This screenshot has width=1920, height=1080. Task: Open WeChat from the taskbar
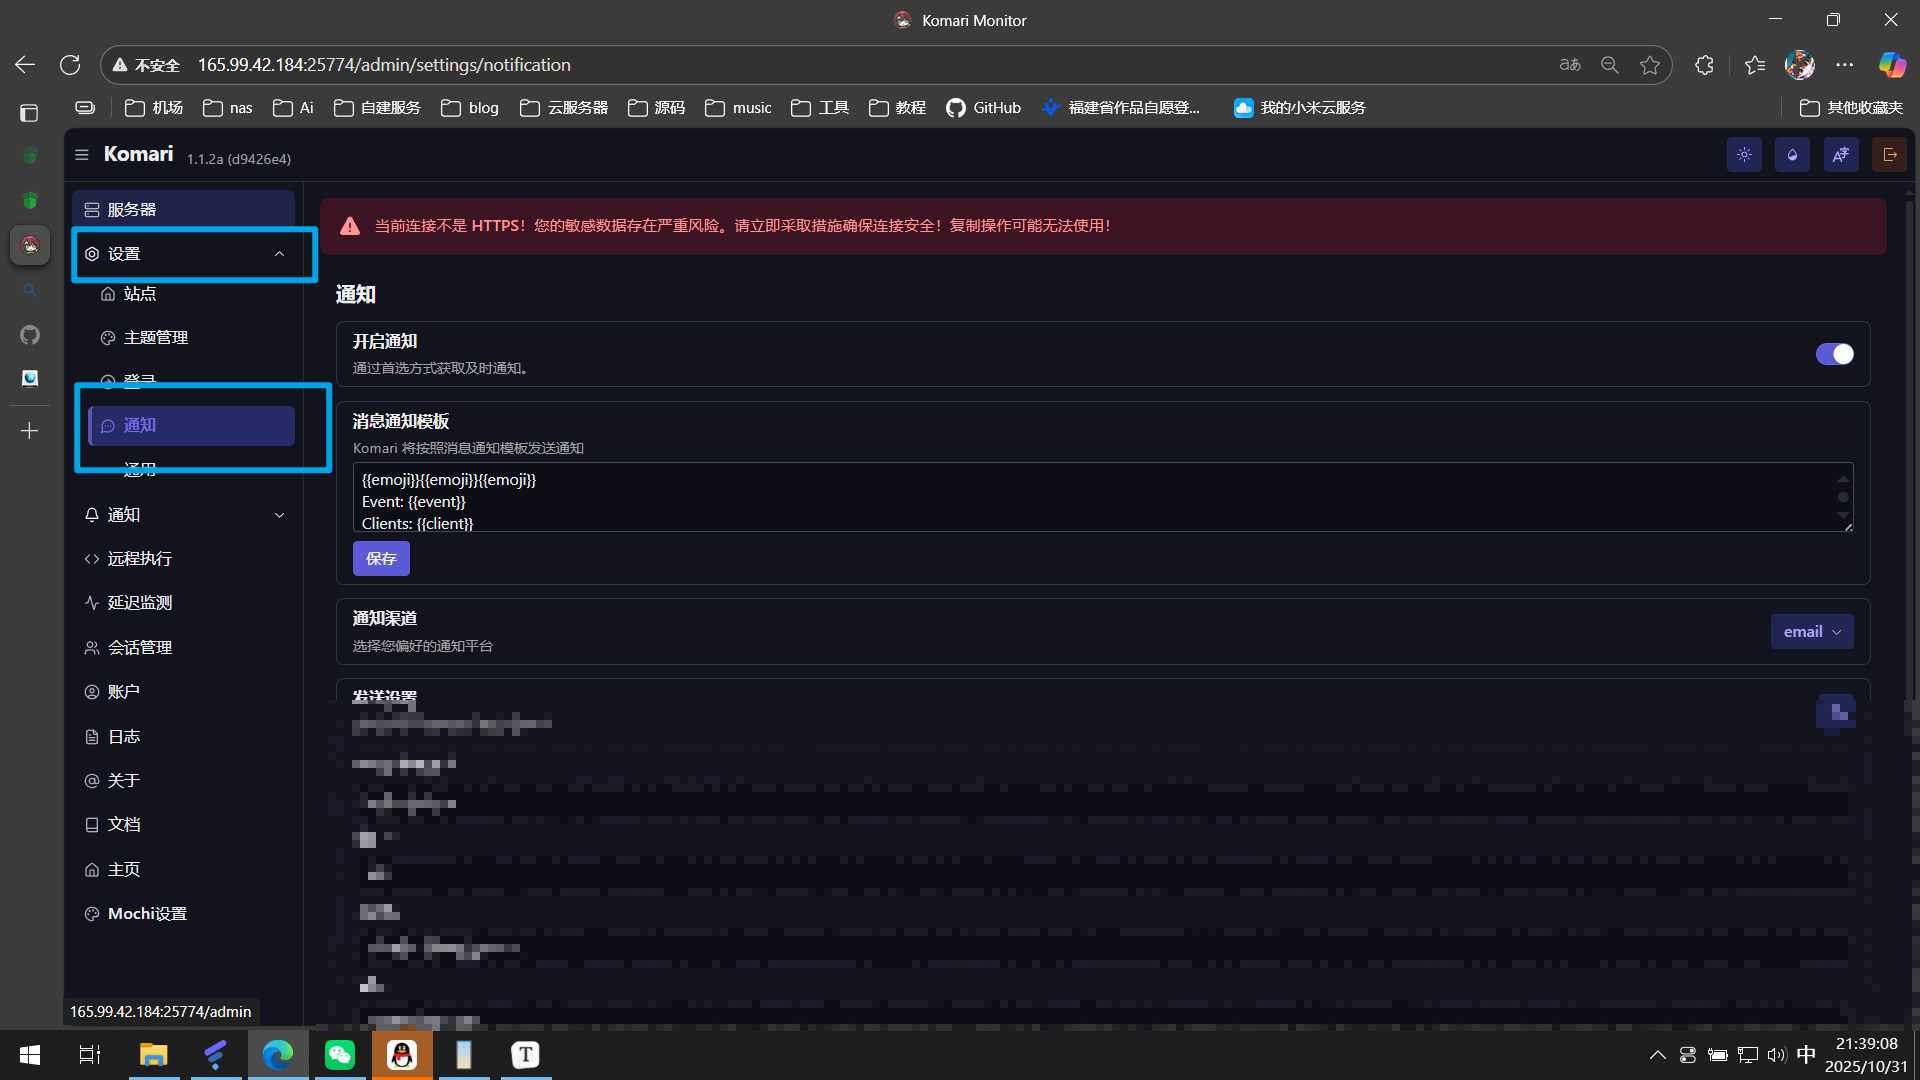340,1054
